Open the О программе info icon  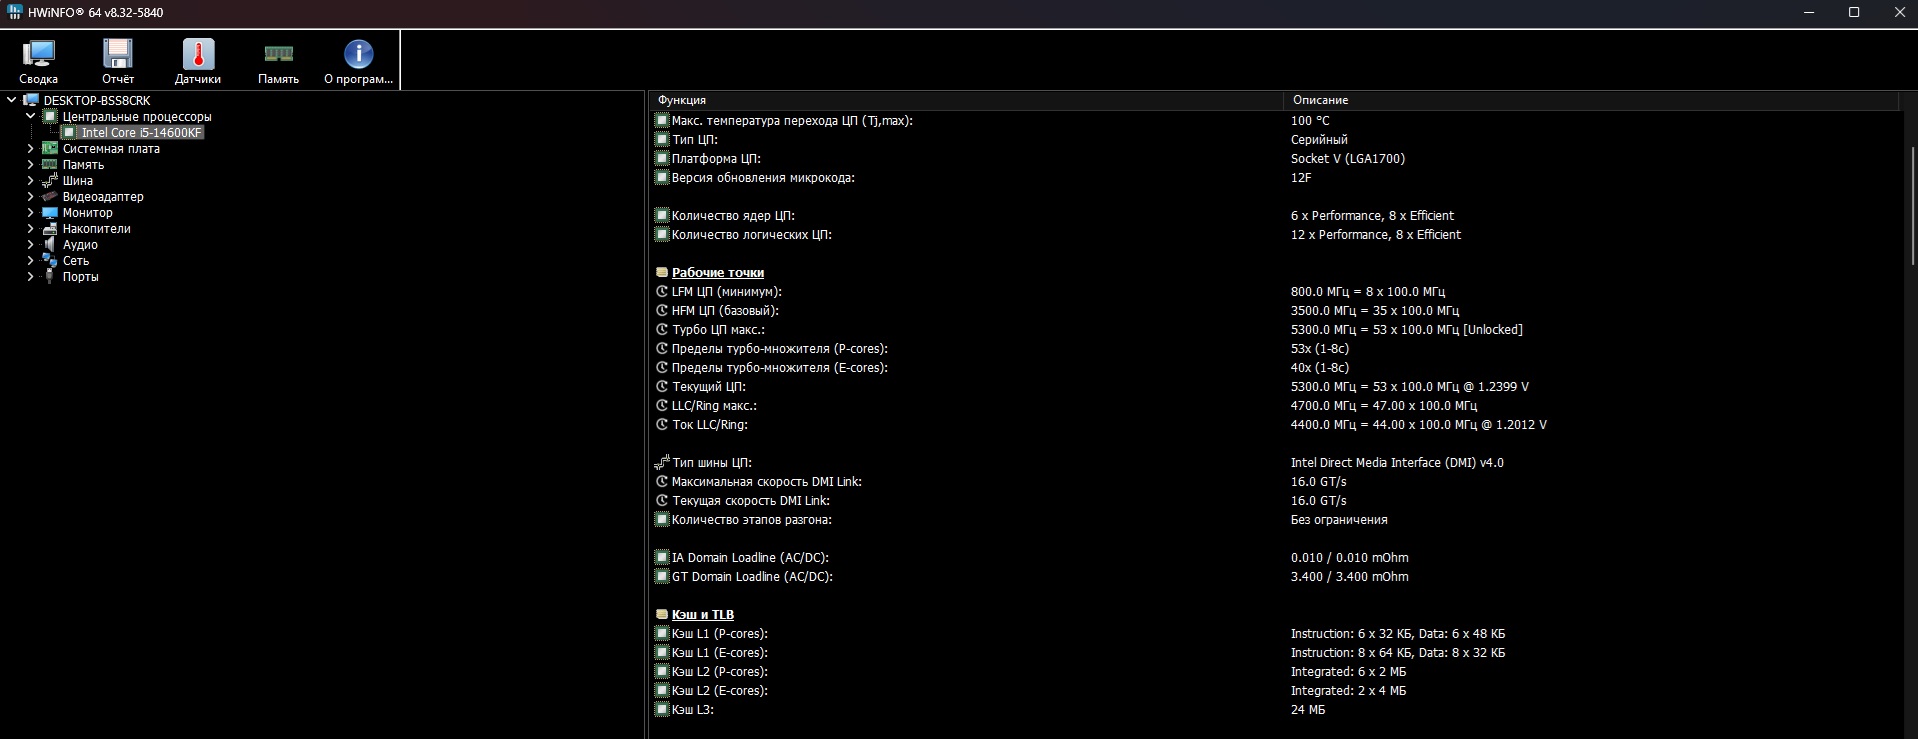(x=358, y=54)
